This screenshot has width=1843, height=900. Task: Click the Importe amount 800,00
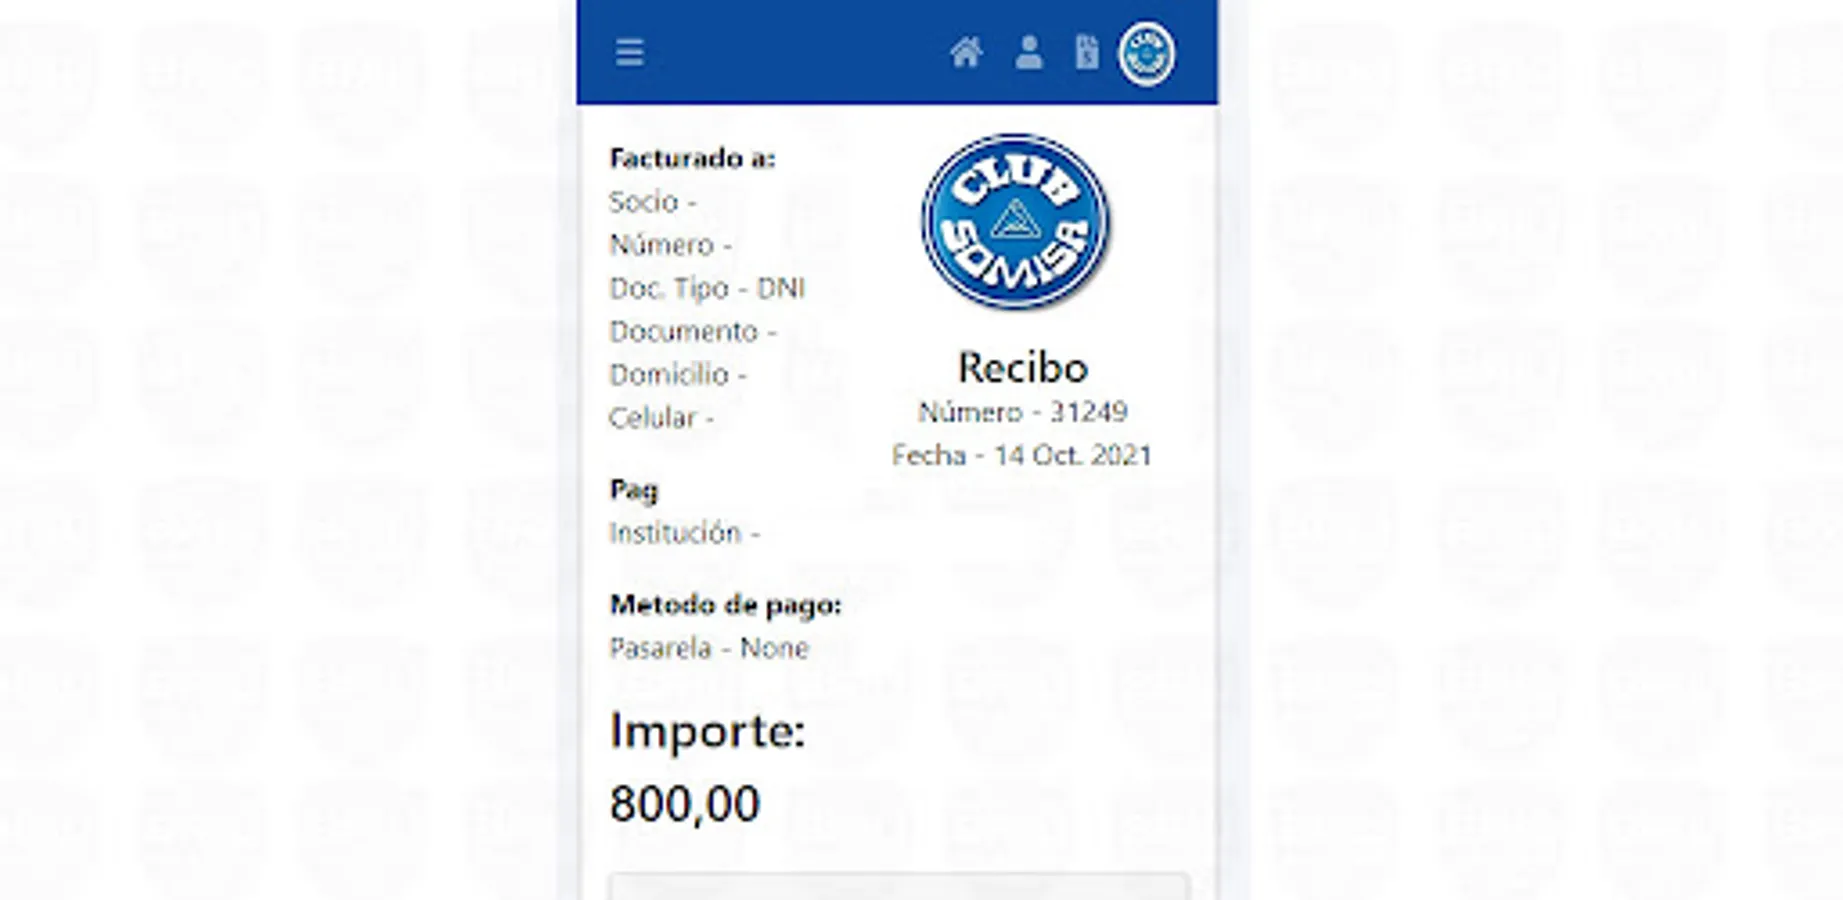click(686, 801)
